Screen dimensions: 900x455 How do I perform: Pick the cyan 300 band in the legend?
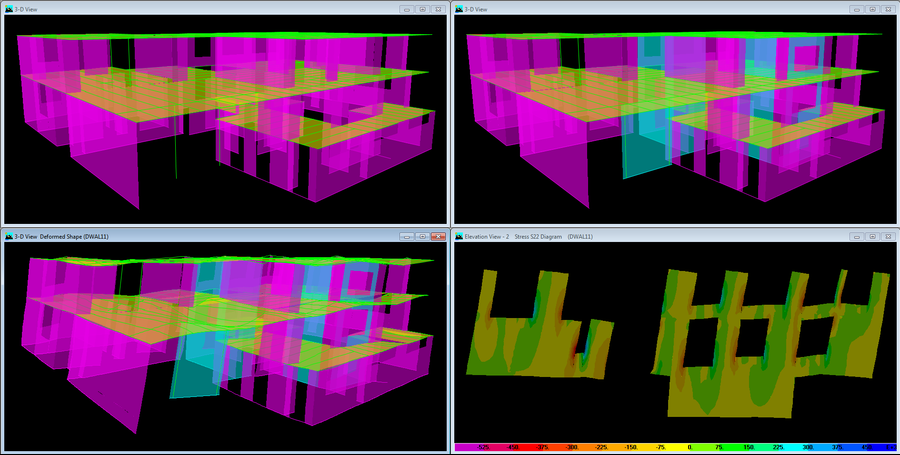pyautogui.click(x=810, y=448)
